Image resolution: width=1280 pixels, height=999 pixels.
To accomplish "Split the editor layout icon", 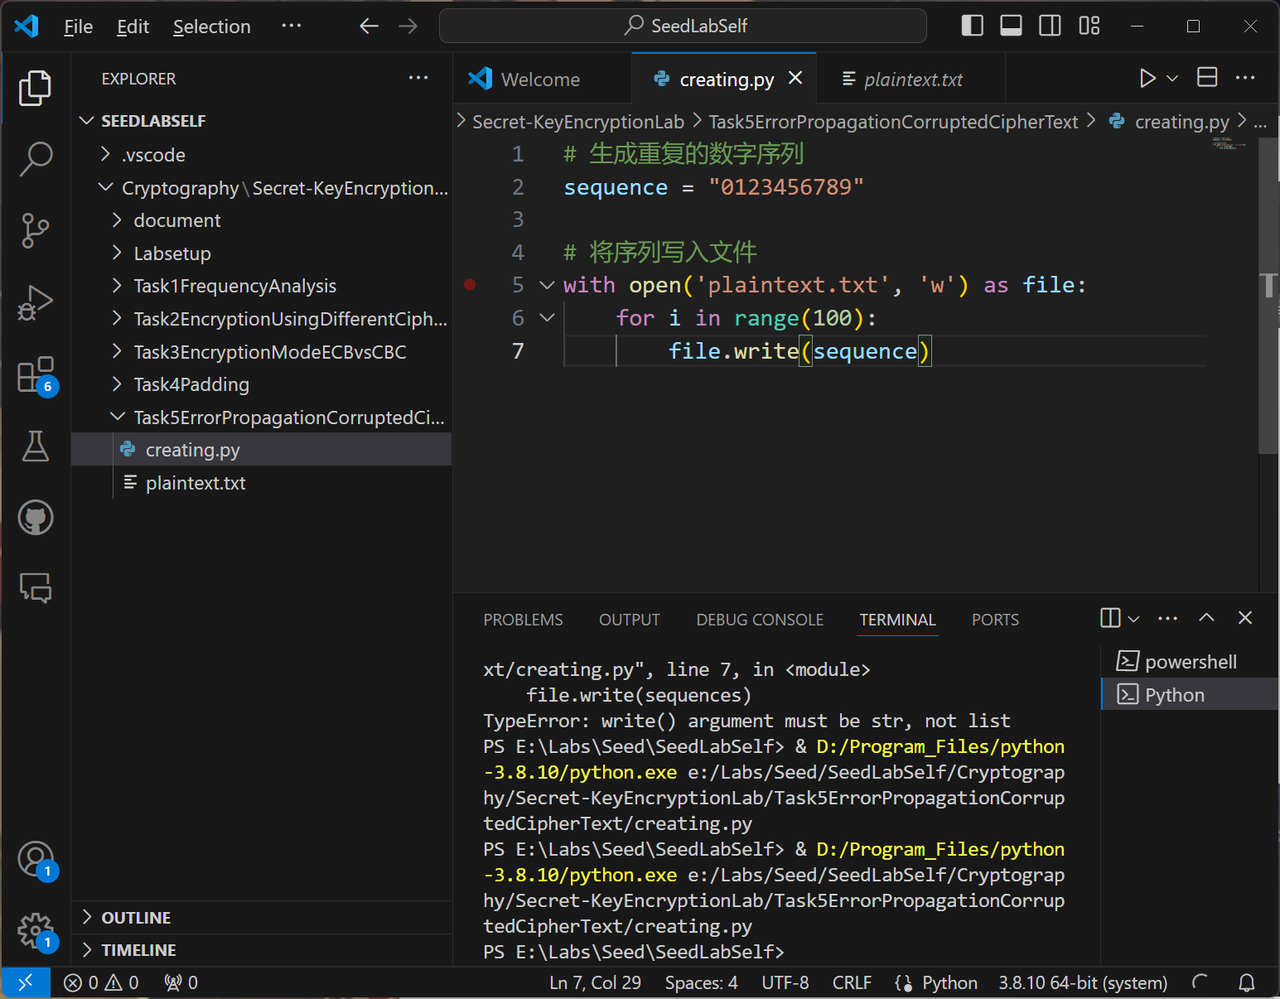I will [1207, 78].
